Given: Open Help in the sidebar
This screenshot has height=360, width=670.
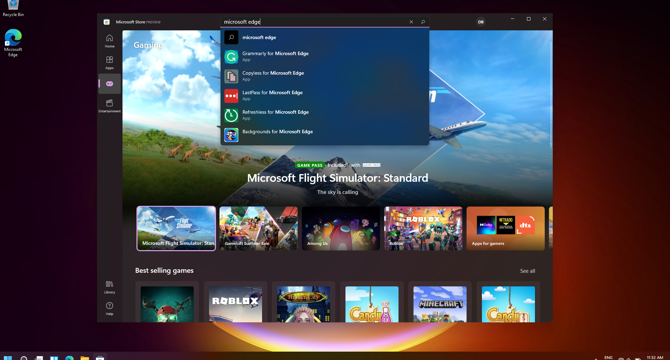Looking at the screenshot, I should pos(109,308).
